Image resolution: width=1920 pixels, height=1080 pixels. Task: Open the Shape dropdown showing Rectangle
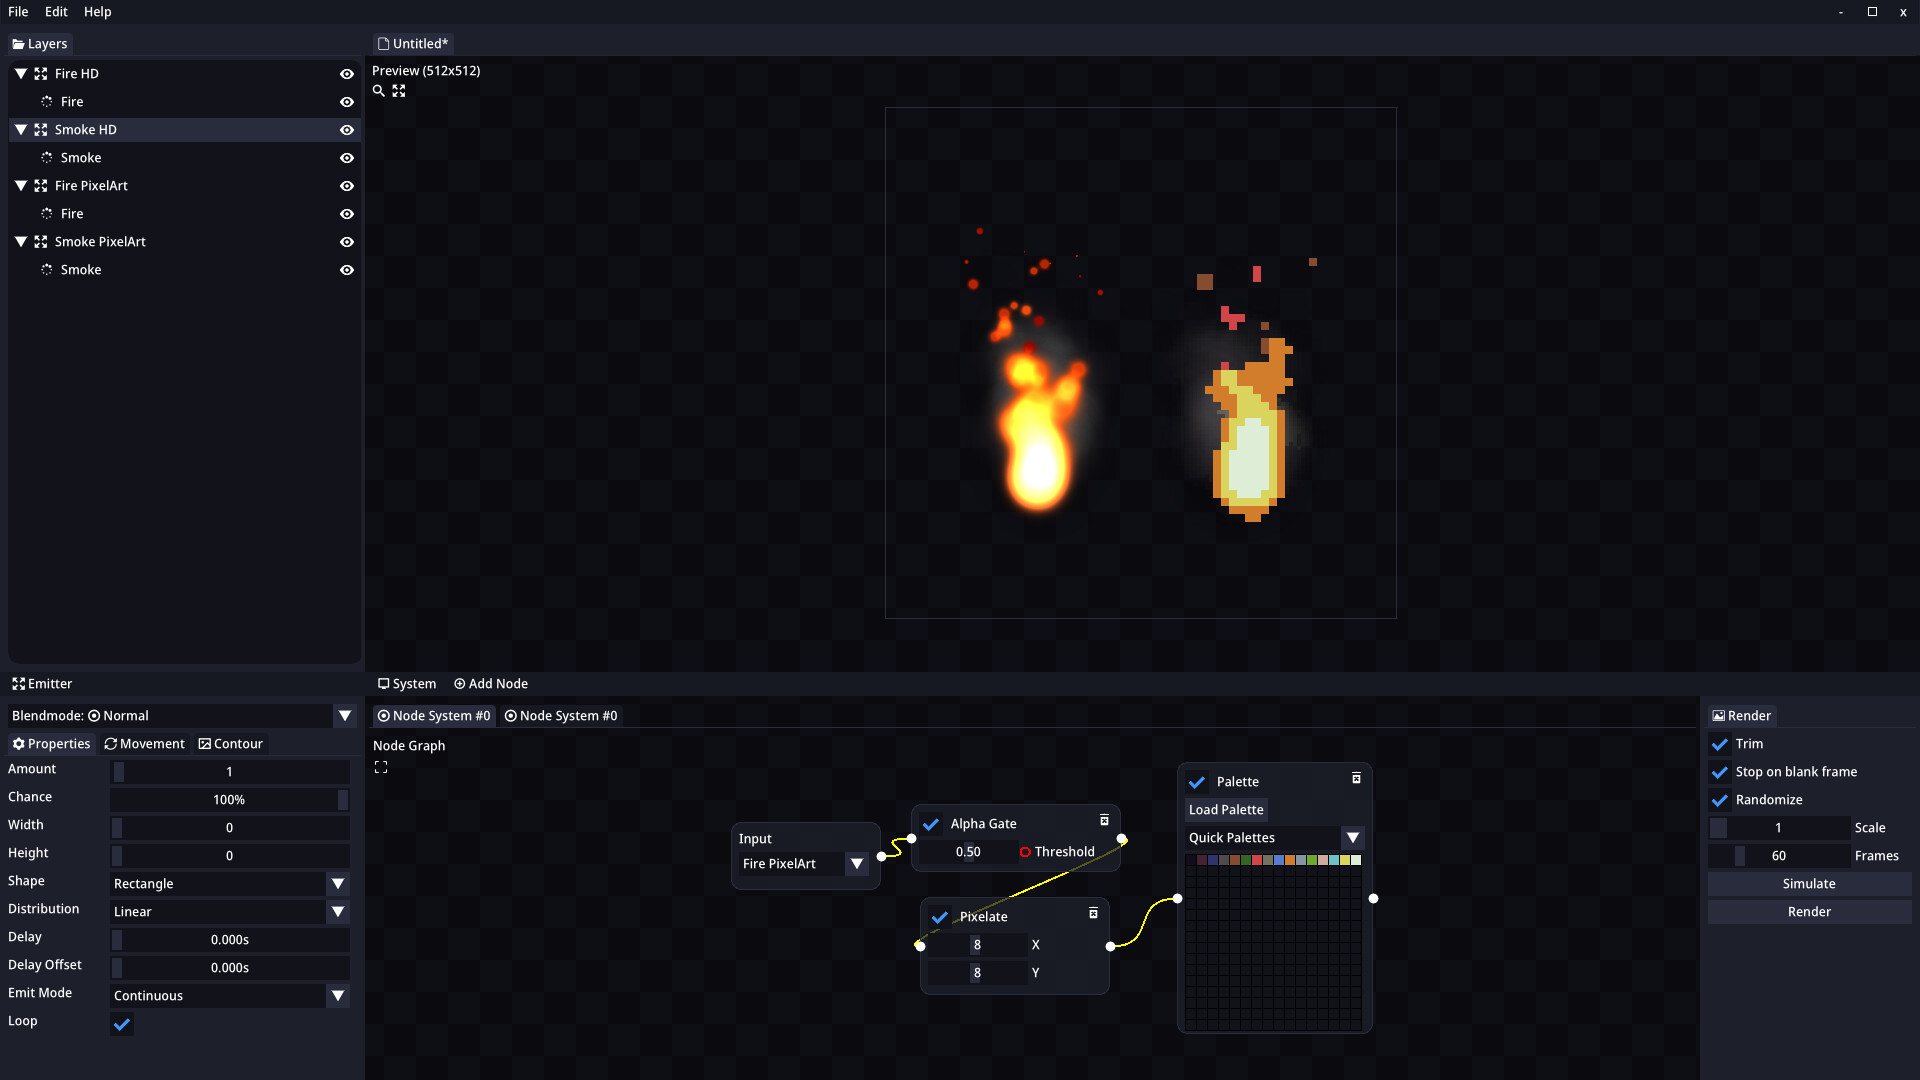[337, 883]
